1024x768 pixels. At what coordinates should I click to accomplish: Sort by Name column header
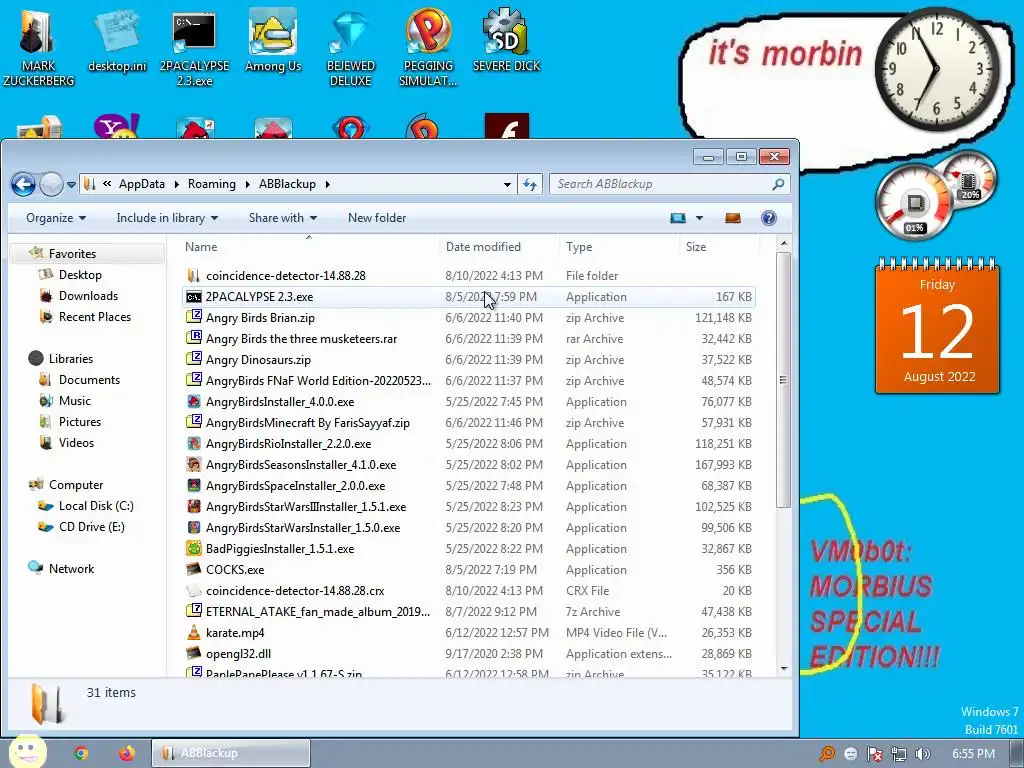(x=309, y=247)
